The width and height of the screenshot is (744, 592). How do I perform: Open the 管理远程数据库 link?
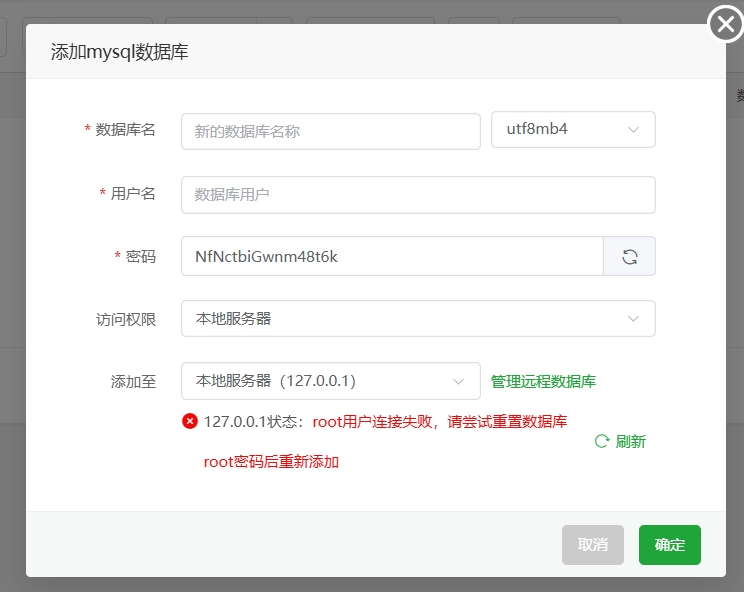point(543,381)
